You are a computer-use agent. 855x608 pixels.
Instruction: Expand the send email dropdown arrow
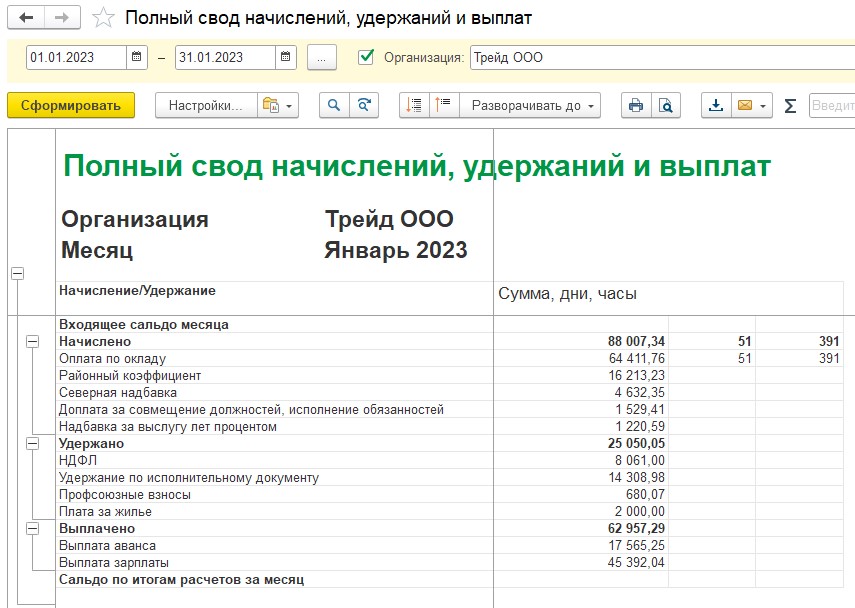(x=763, y=106)
